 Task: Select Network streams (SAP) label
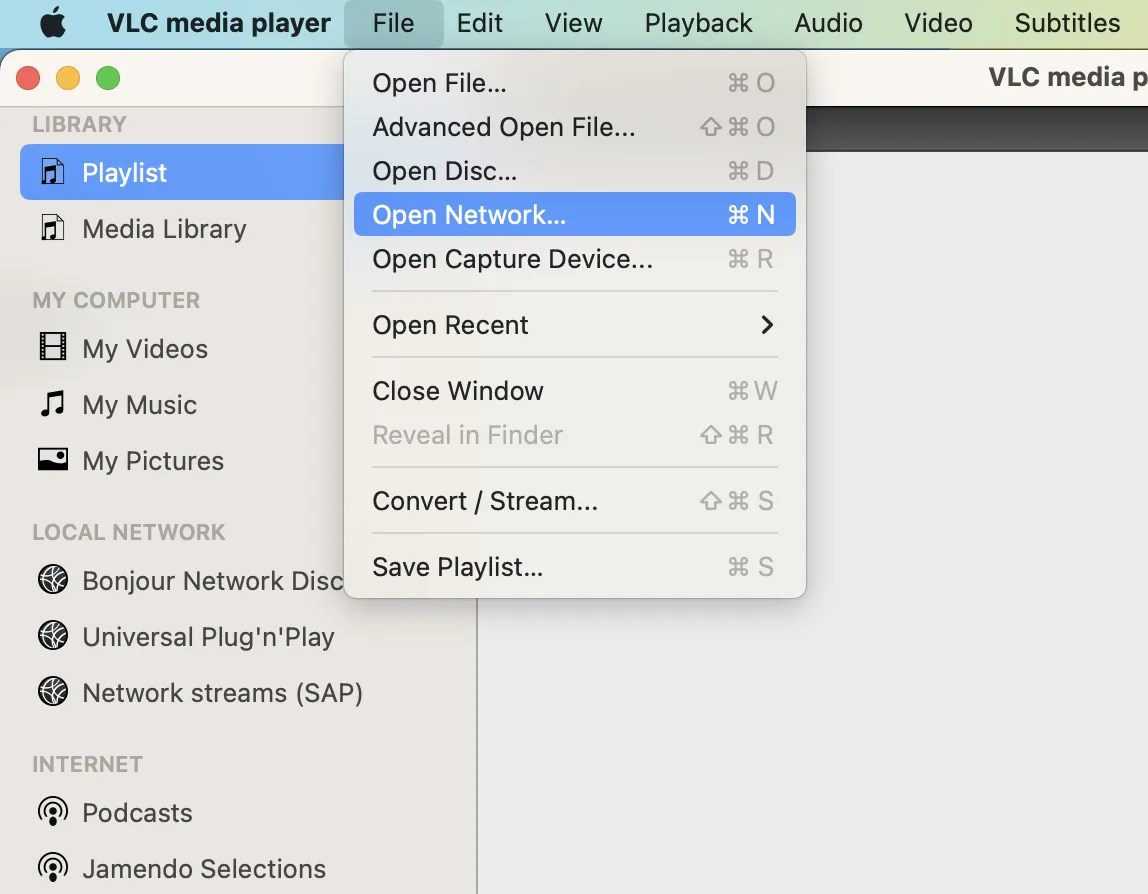[x=223, y=693]
